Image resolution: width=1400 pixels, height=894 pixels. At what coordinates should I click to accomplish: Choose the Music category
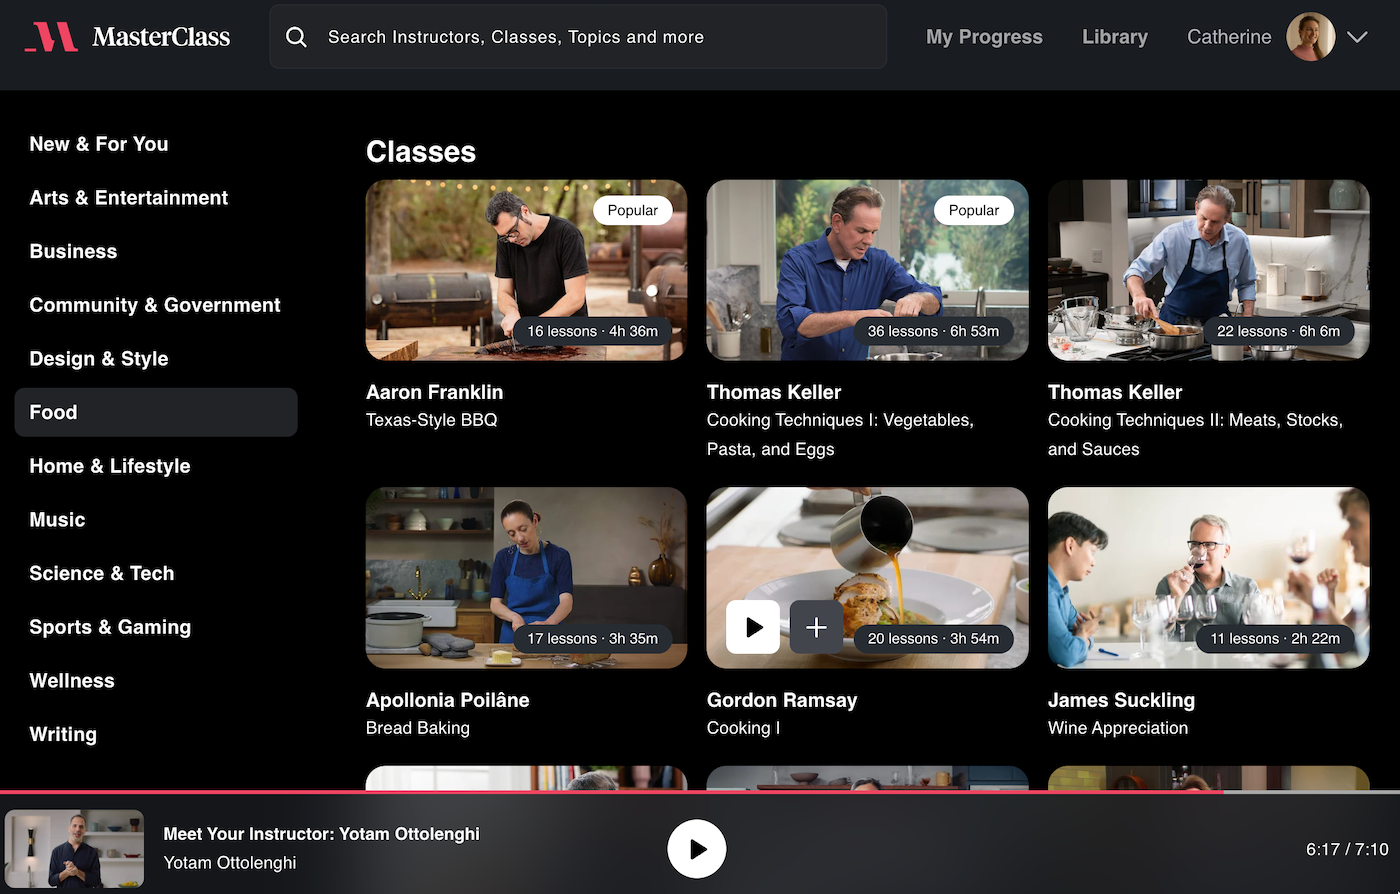pyautogui.click(x=57, y=520)
